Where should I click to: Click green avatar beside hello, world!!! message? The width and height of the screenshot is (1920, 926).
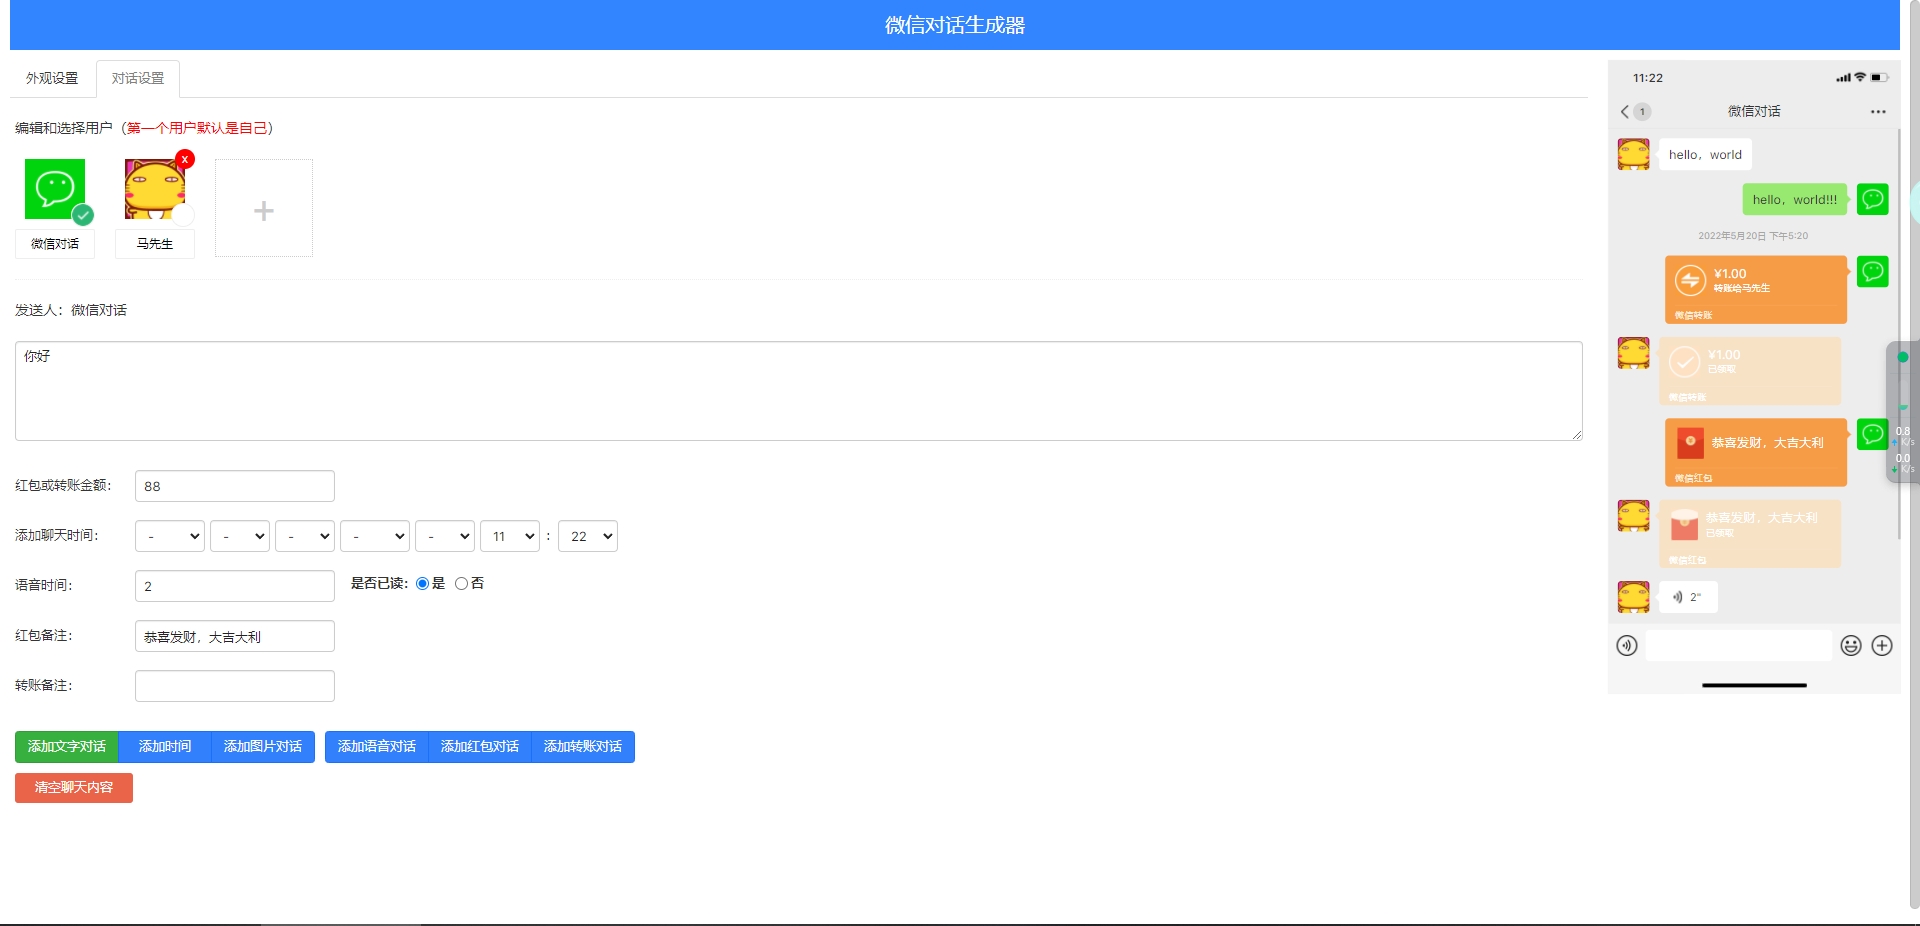tap(1873, 199)
